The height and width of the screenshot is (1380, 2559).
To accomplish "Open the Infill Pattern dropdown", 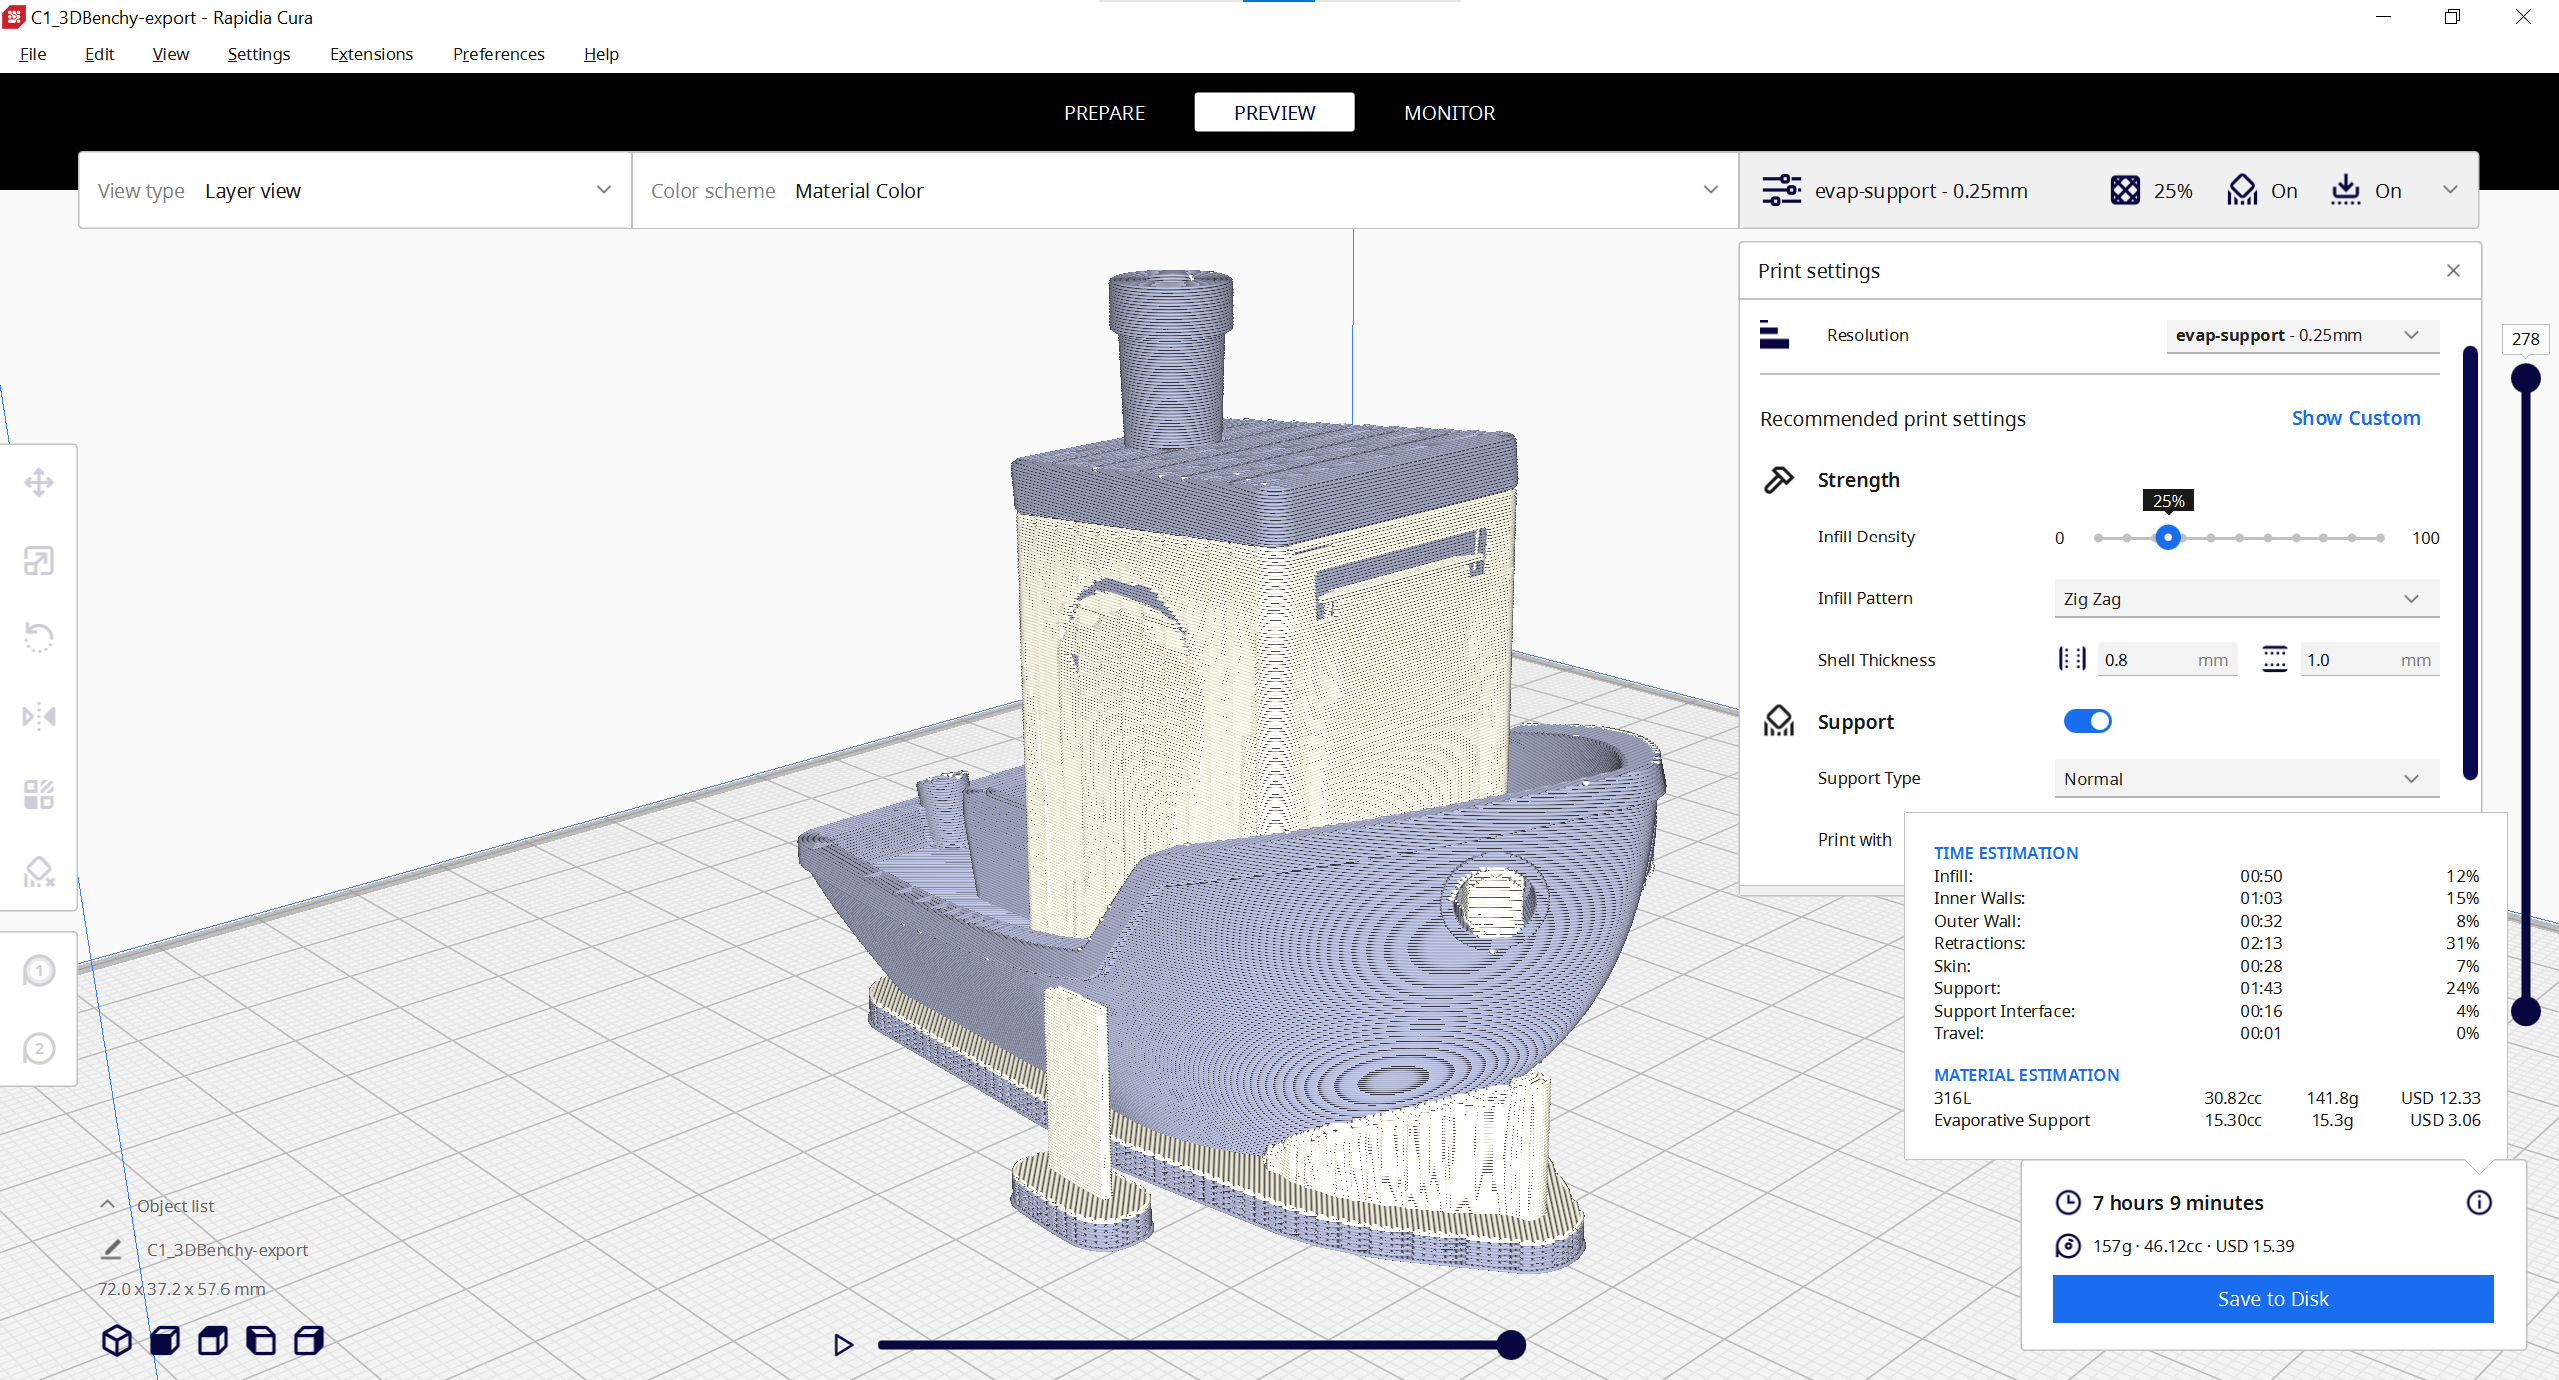I will 2245,599.
